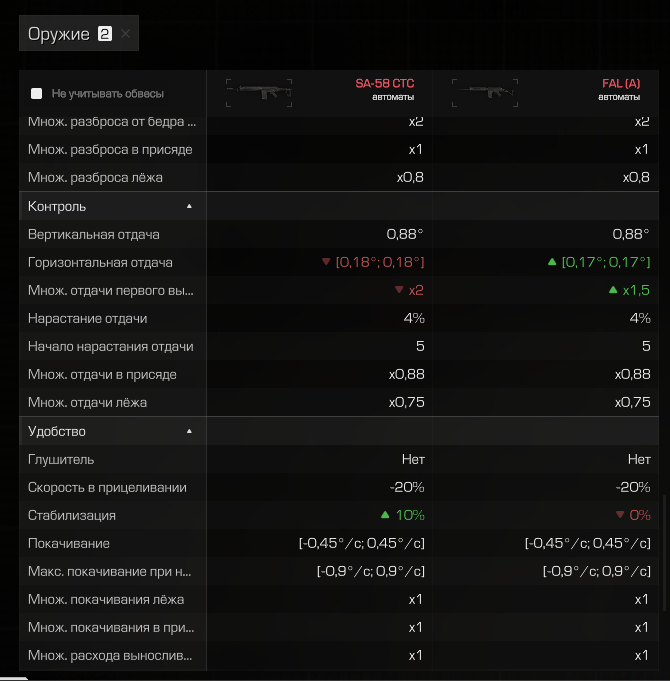Click SA-58 horizontal recoil value [0,18°; 0,18°]
The image size is (670, 681).
point(380,262)
